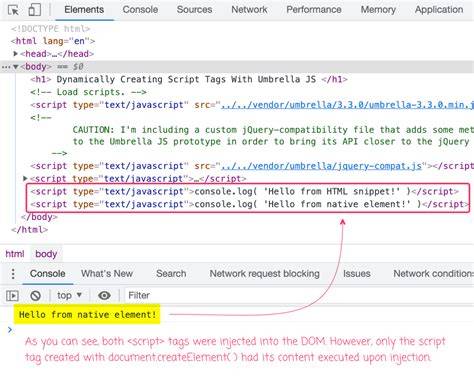Open the Performance tab

tap(314, 10)
